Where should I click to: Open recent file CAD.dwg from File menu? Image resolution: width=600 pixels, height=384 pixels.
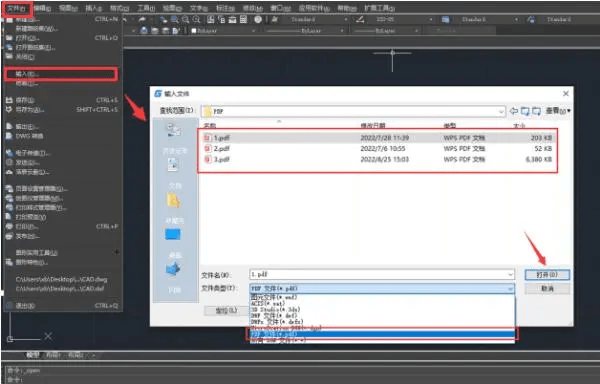(x=62, y=279)
